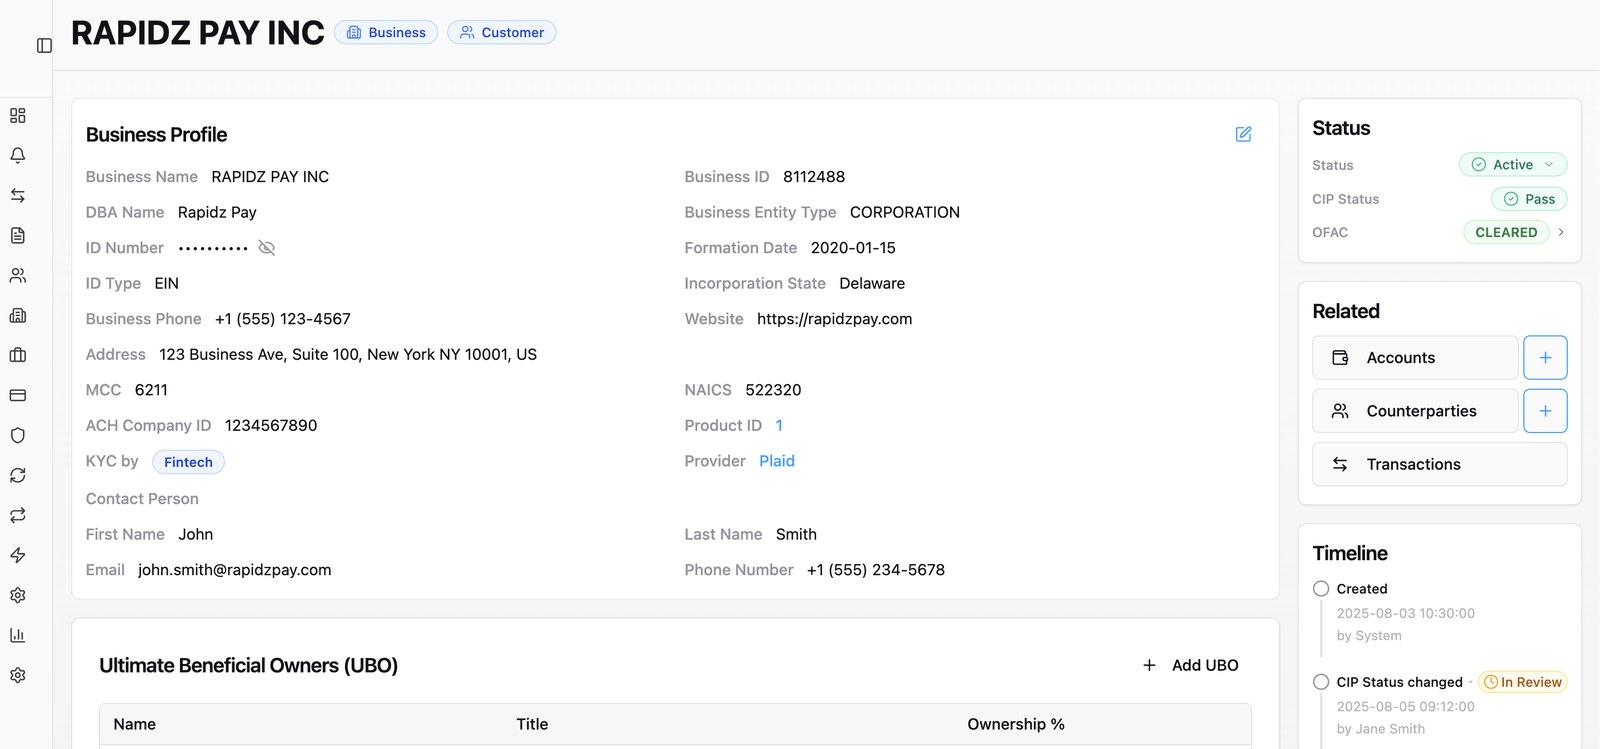Click the CIP Status Pass badge
The image size is (1600, 749).
click(1529, 199)
